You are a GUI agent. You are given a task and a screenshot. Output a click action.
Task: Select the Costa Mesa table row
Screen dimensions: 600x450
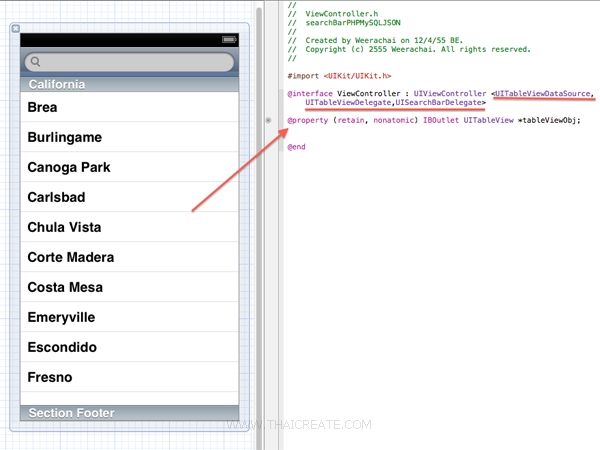click(x=129, y=287)
